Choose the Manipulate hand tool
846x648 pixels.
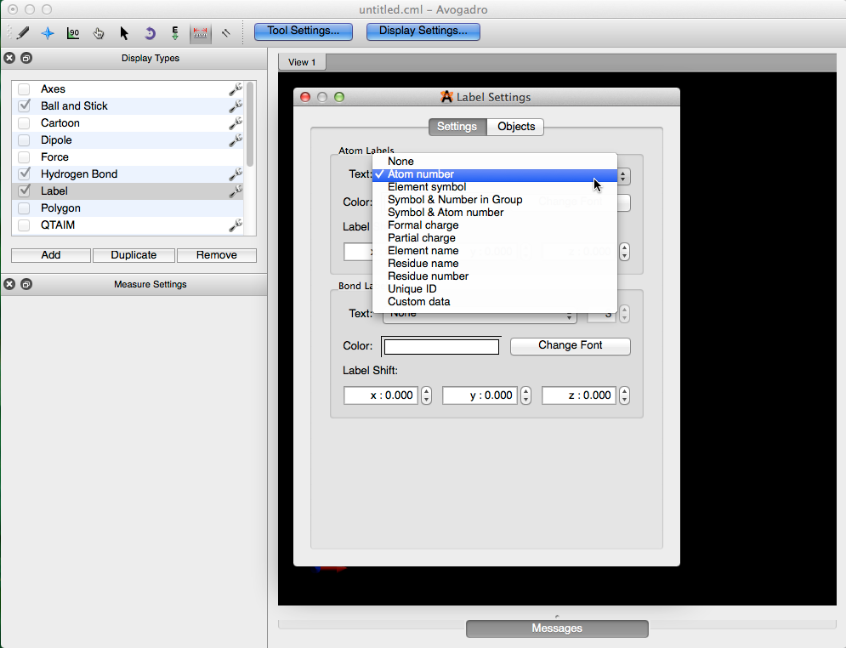tap(99, 33)
